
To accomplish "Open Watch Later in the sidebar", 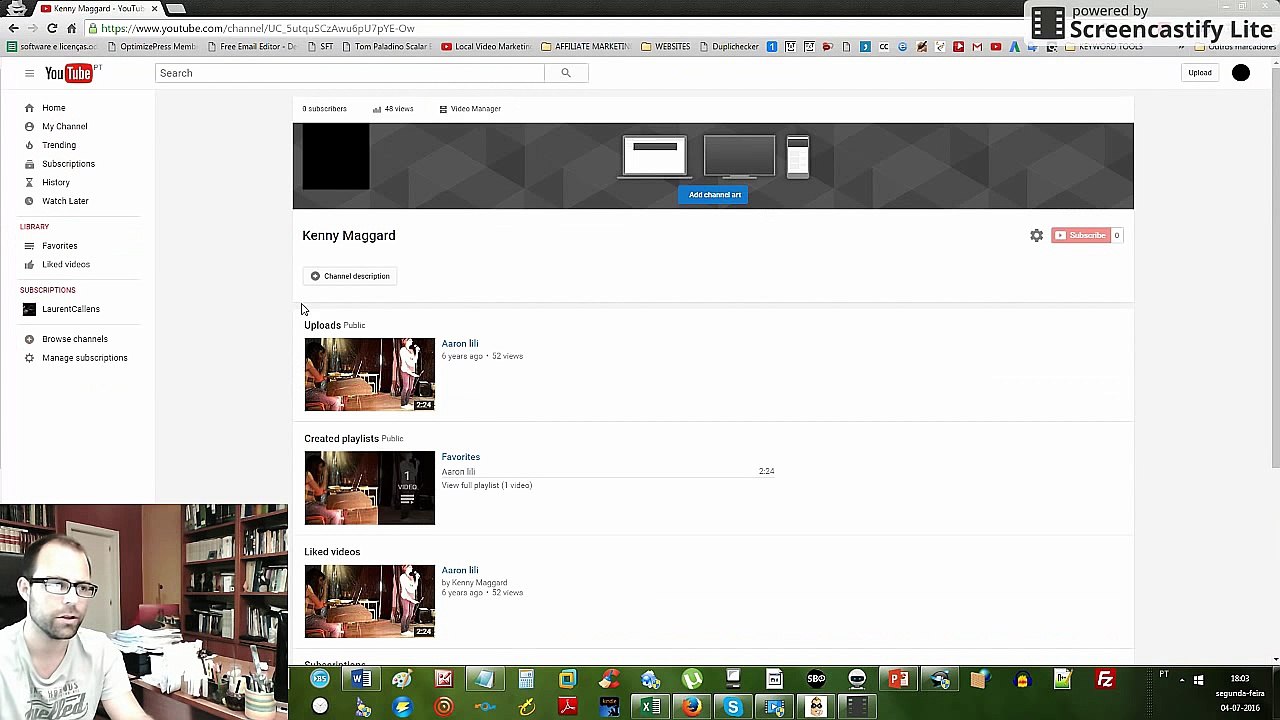I will [x=65, y=201].
